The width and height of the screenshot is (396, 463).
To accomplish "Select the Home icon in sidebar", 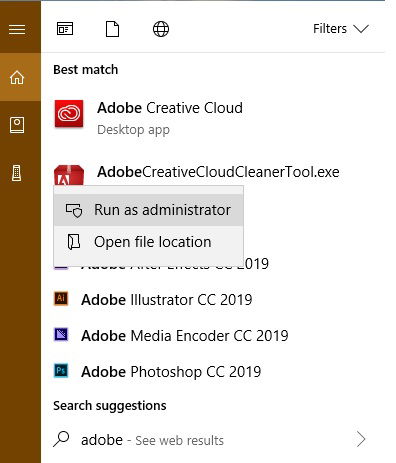I will click(x=17, y=78).
